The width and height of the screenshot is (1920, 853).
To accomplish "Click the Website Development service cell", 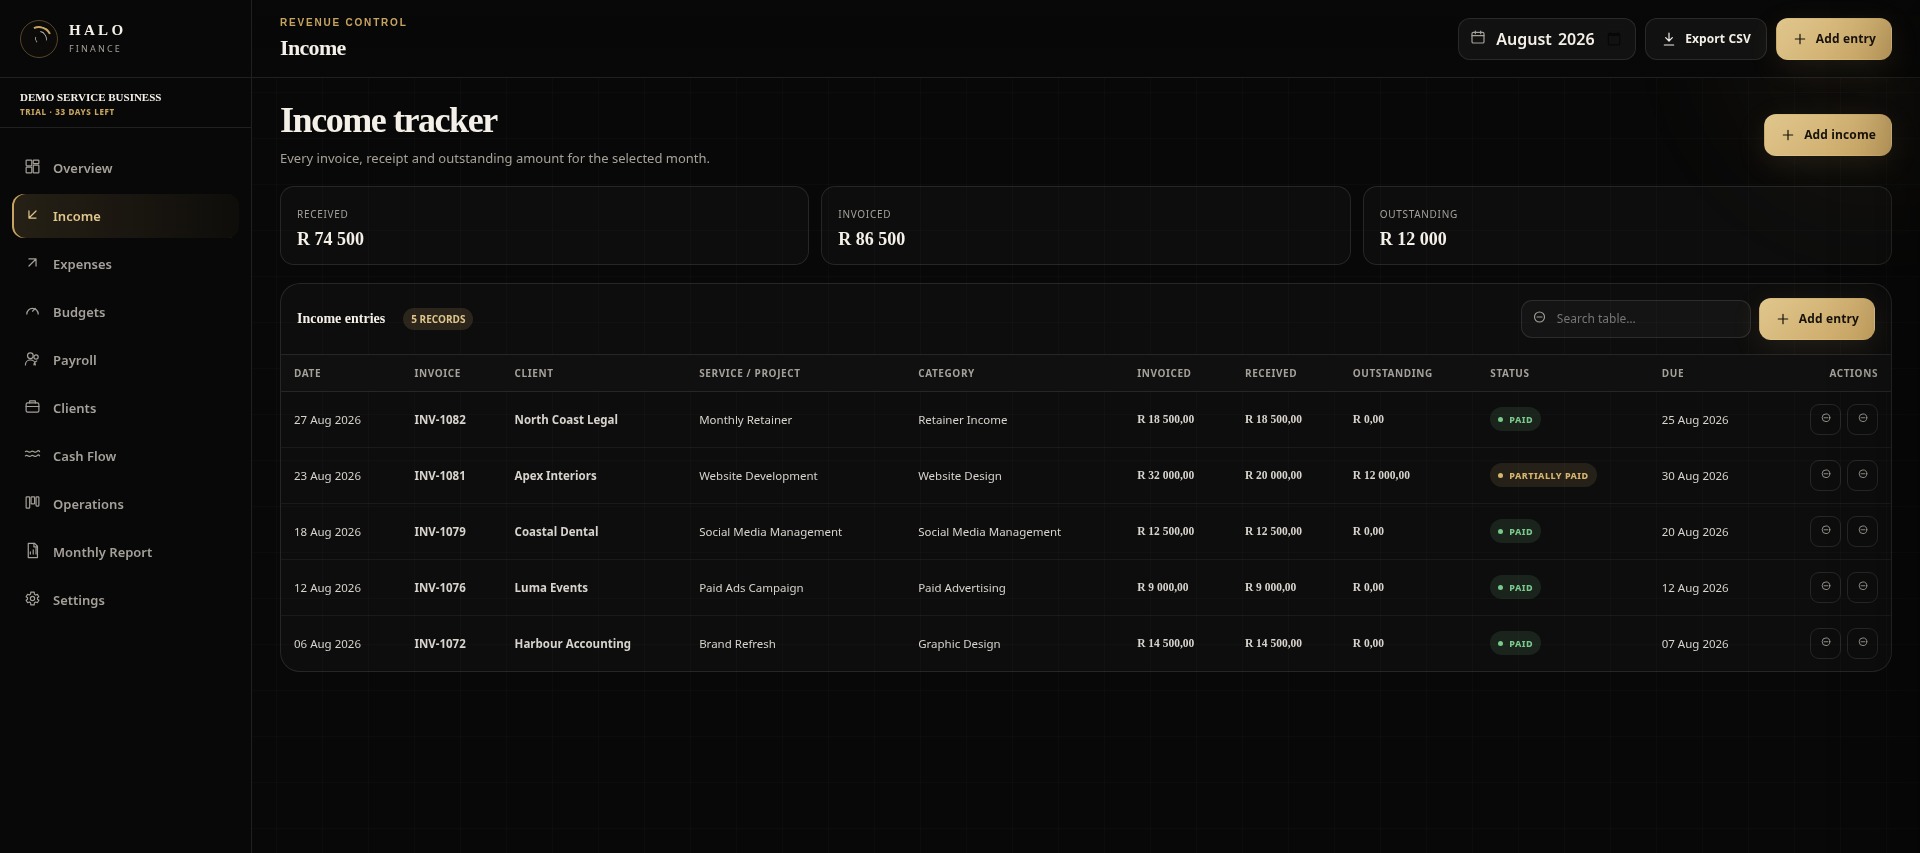I will [x=758, y=476].
